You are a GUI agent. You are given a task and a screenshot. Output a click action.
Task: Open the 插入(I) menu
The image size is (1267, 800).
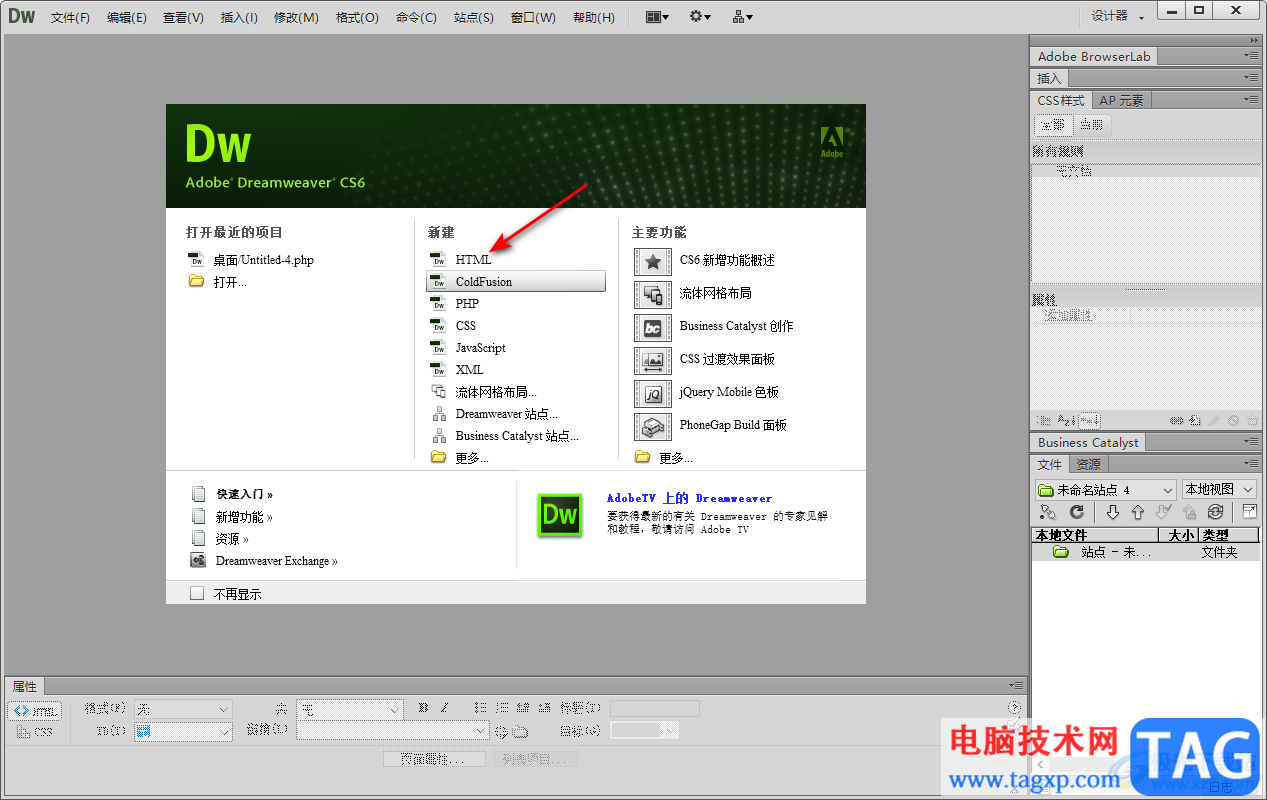pos(239,17)
